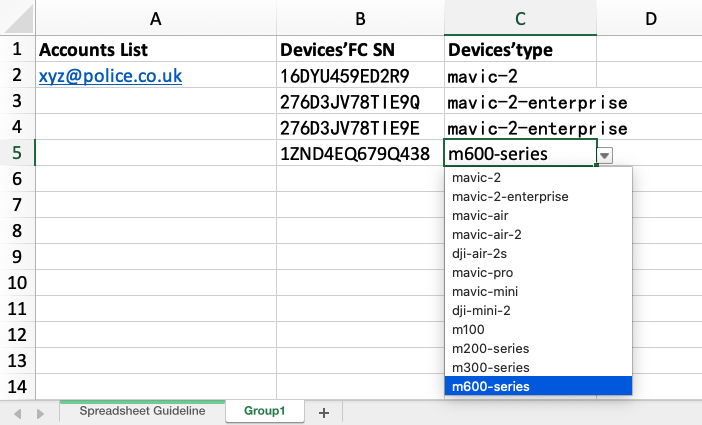Select empty cell A6

pos(156,179)
